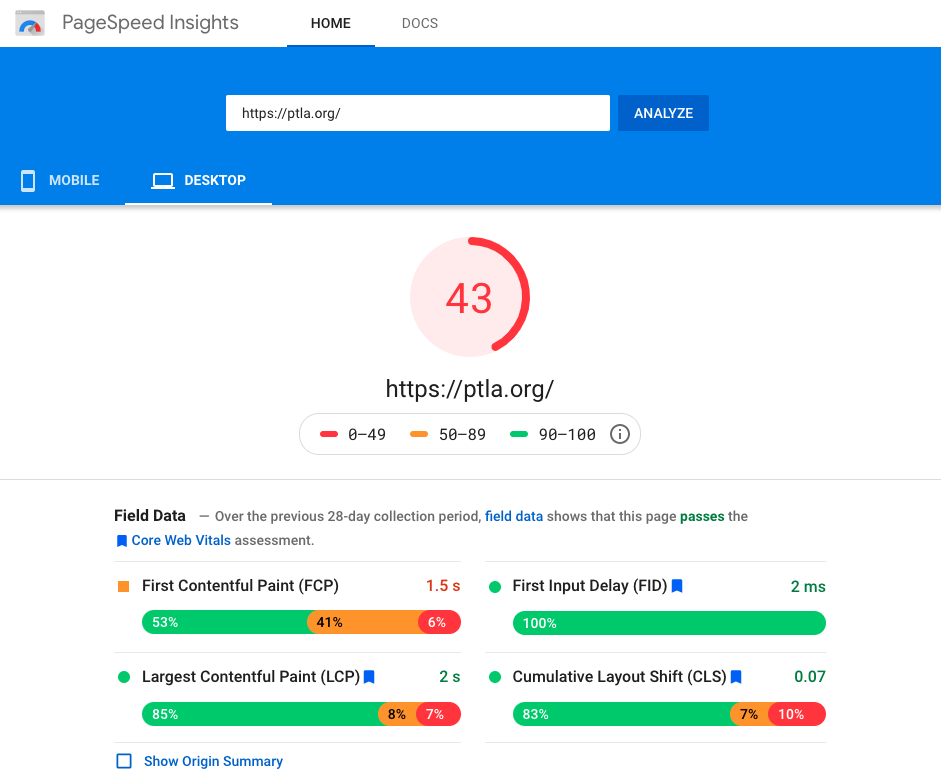The height and width of the screenshot is (781, 941).
Task: Click the Largest Contentful Paint (LCP) label
Action: pos(251,677)
